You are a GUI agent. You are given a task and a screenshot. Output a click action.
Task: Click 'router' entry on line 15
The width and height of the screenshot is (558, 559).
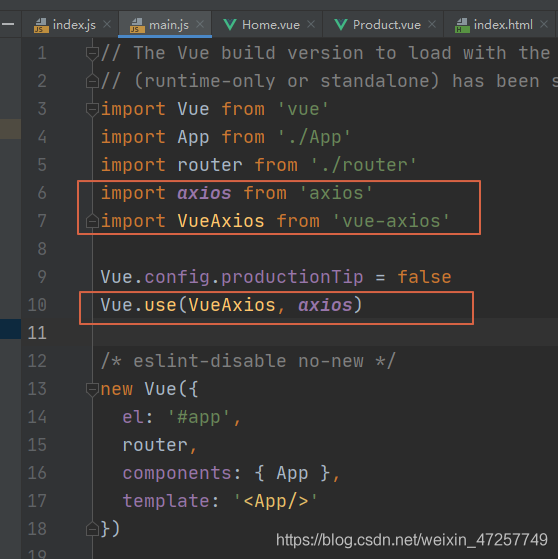click(155, 445)
